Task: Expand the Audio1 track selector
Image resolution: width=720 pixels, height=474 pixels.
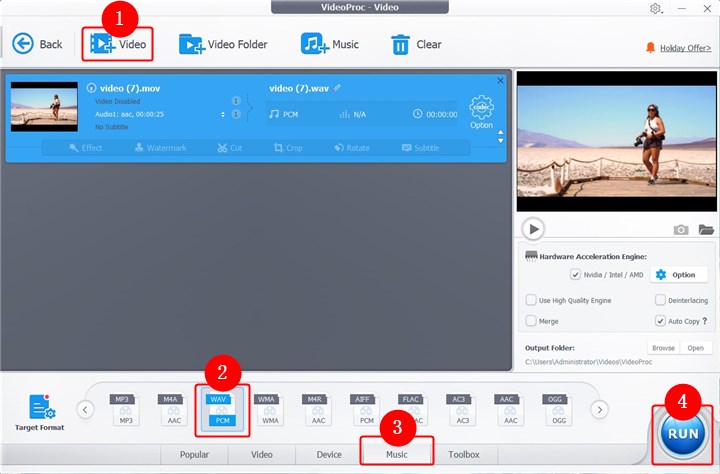Action: click(x=223, y=114)
